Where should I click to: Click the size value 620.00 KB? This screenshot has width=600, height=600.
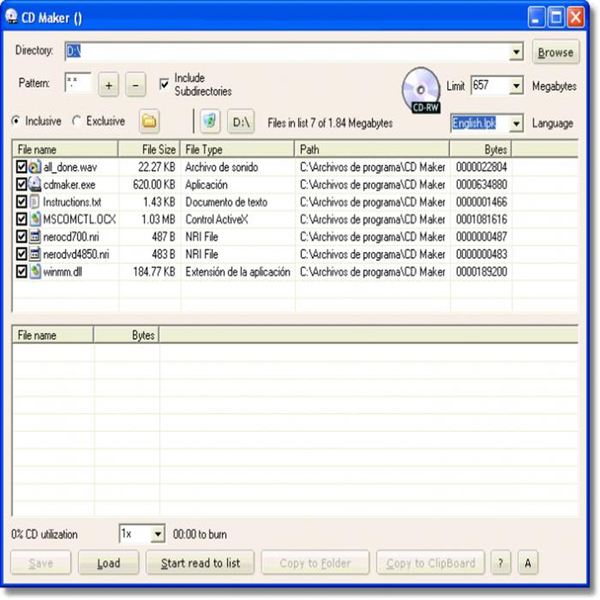(154, 185)
